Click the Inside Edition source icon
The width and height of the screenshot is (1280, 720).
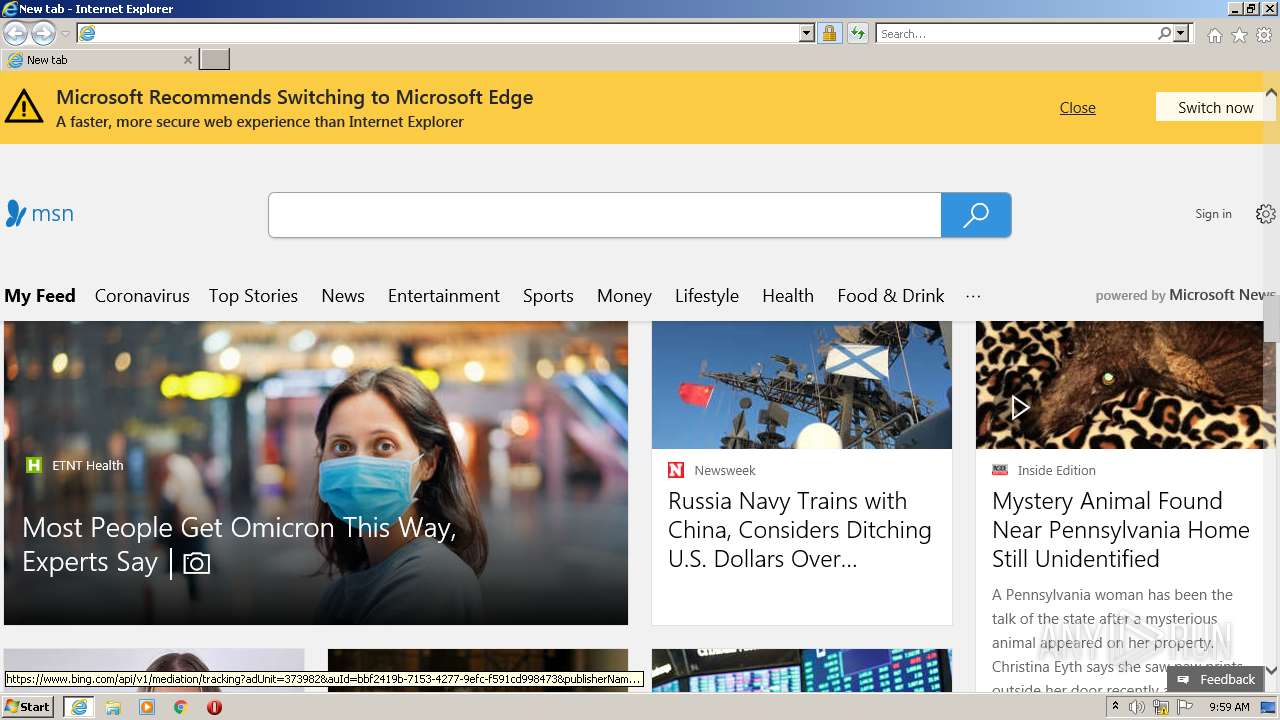tap(1000, 470)
